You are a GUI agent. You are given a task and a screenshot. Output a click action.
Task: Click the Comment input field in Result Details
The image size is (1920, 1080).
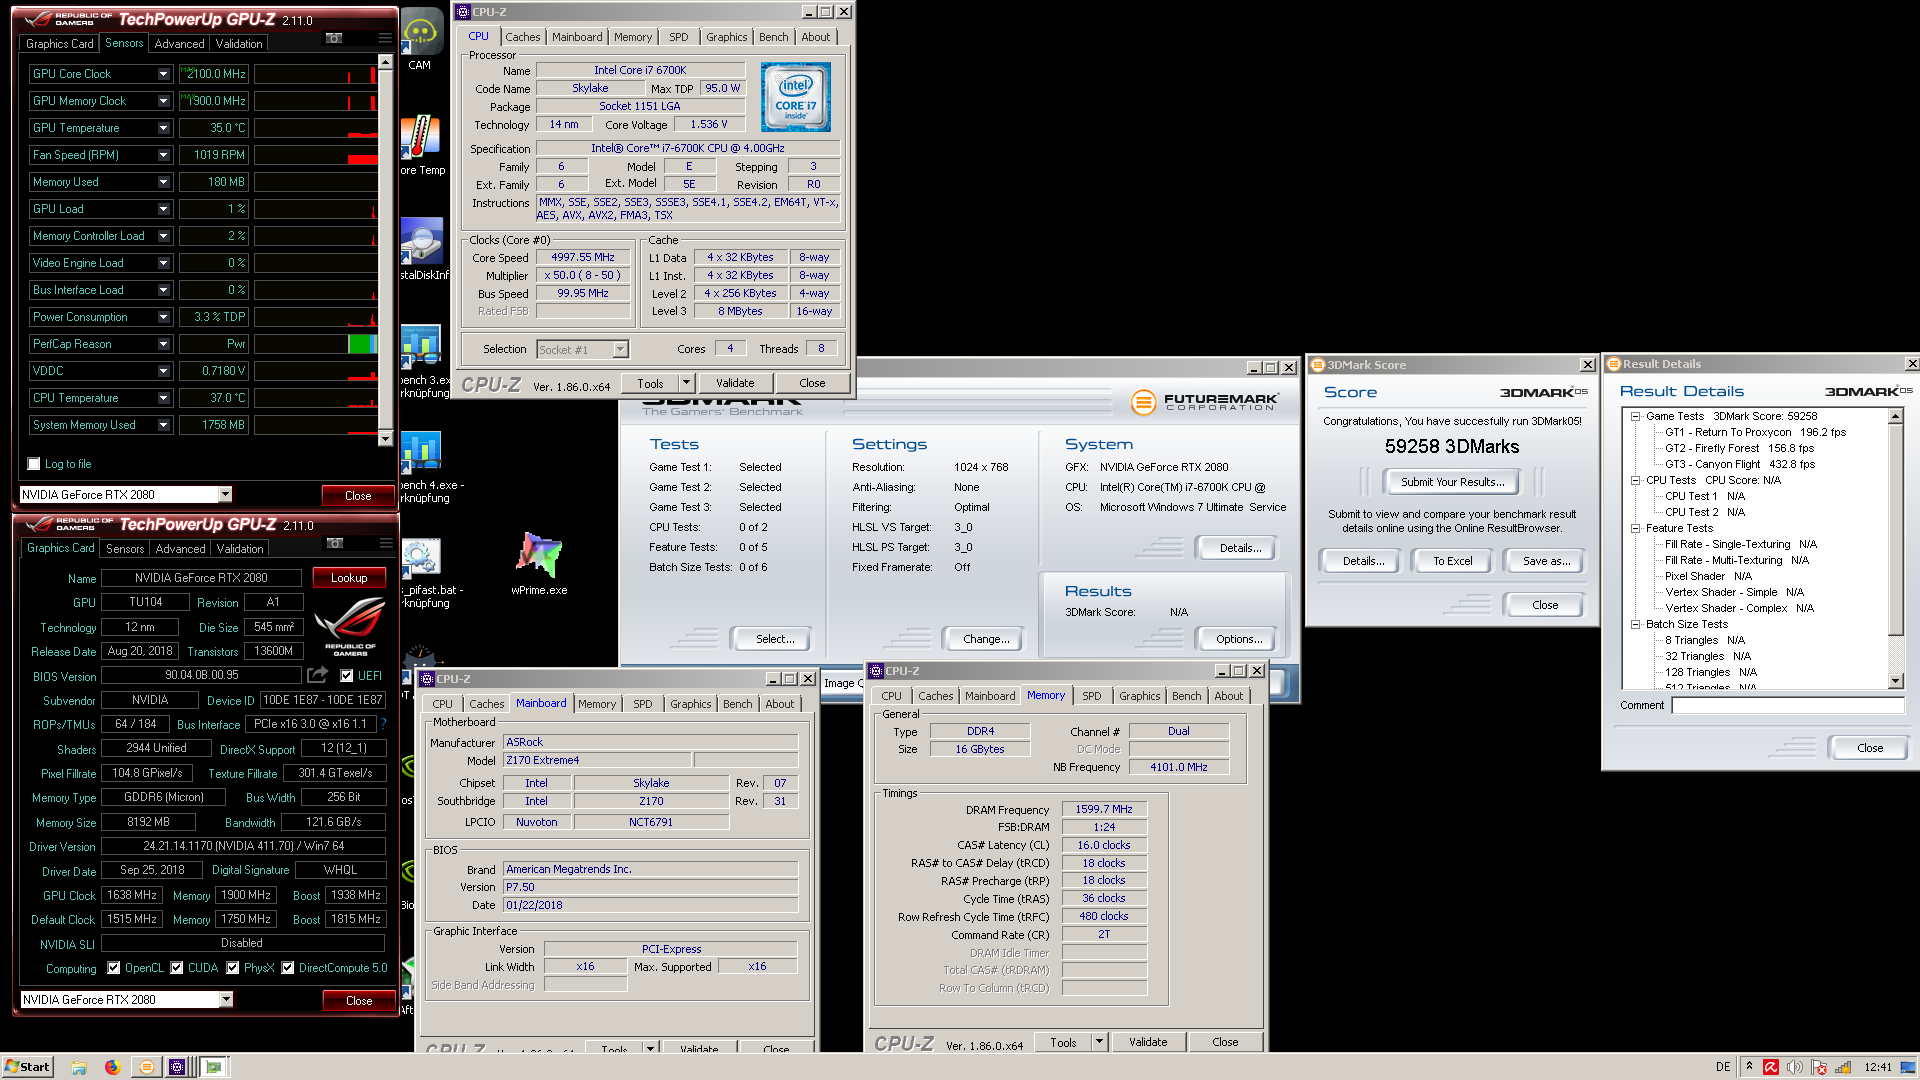(x=1787, y=705)
